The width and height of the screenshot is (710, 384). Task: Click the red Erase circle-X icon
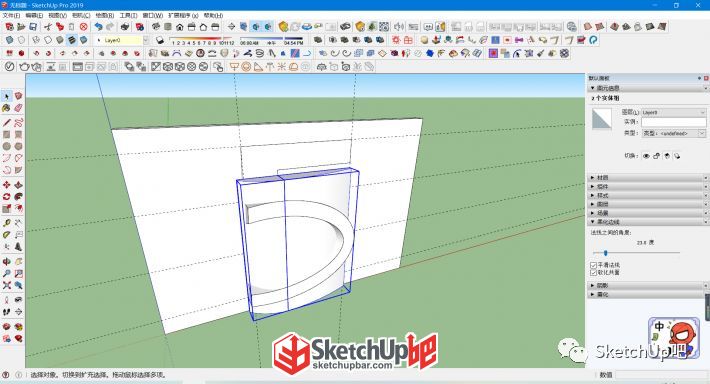click(x=83, y=27)
